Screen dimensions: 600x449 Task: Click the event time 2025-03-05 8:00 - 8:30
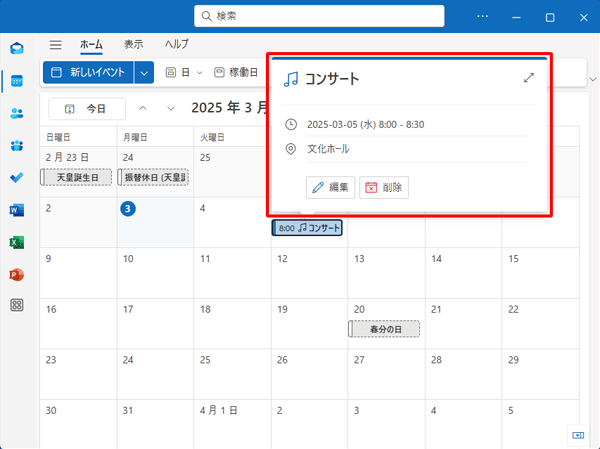point(365,125)
